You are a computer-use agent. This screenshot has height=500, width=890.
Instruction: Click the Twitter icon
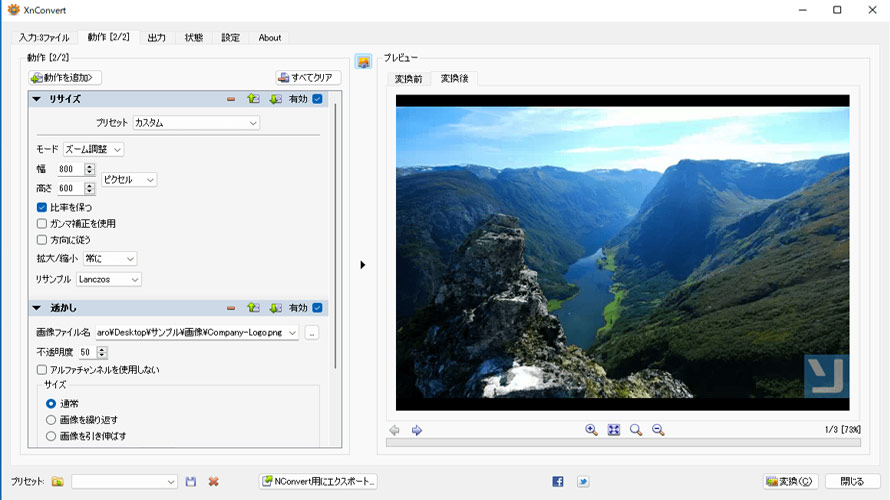(x=583, y=481)
